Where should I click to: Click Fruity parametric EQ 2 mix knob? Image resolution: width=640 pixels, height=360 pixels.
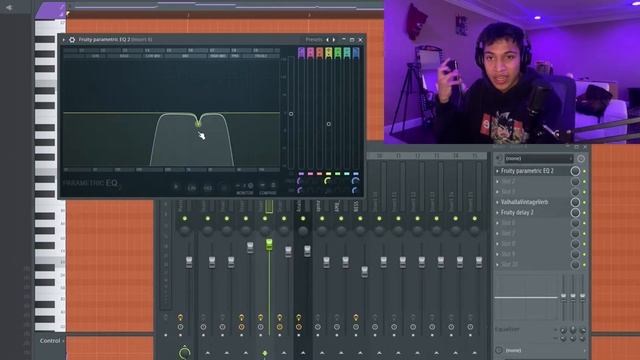pyautogui.click(x=575, y=171)
